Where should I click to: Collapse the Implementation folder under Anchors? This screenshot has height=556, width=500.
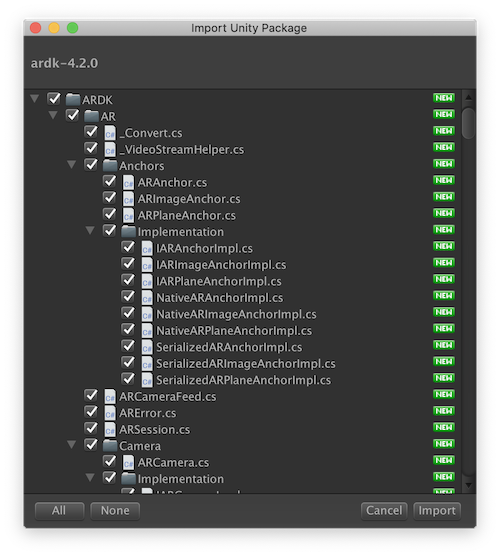pos(90,230)
